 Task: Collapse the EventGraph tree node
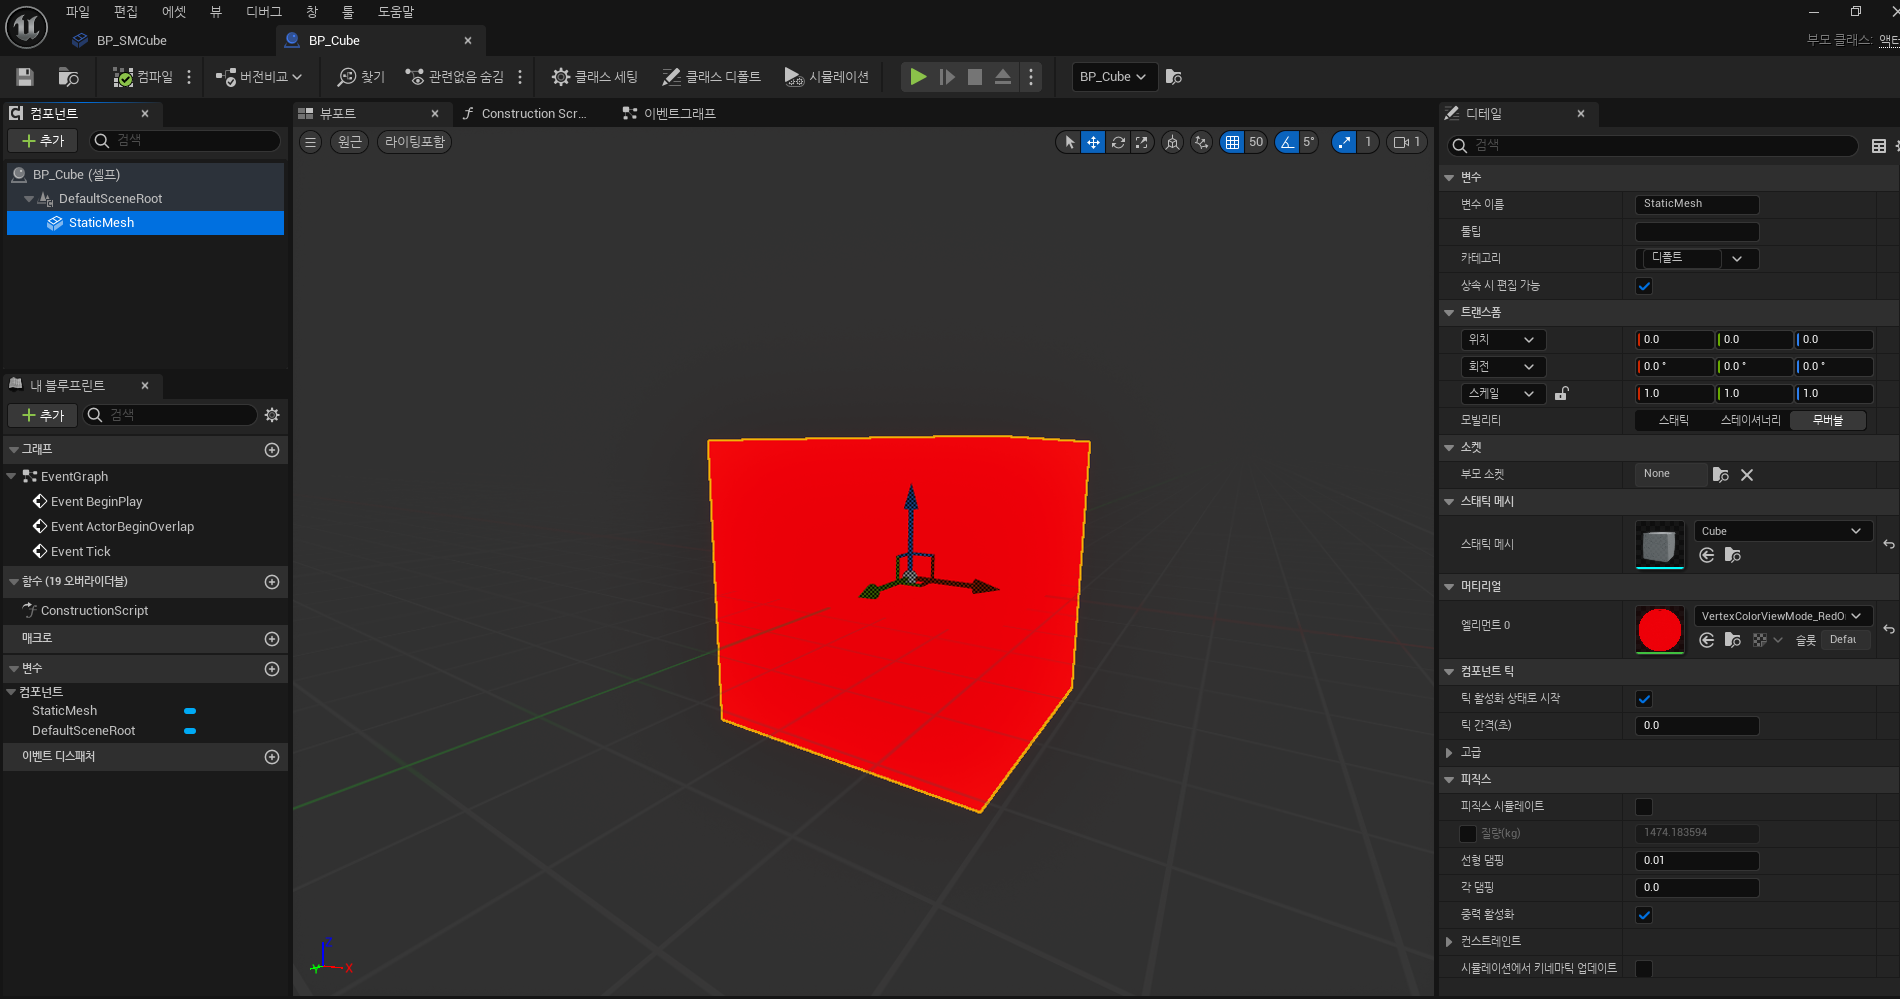coord(12,476)
